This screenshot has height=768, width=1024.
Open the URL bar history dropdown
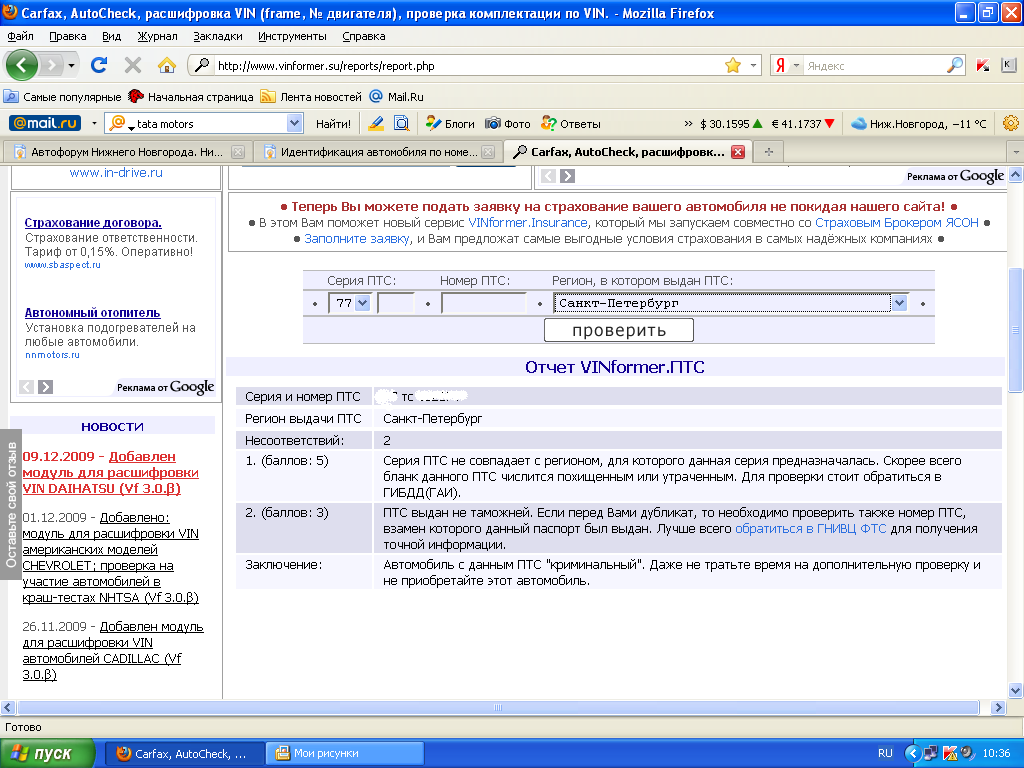[x=753, y=65]
